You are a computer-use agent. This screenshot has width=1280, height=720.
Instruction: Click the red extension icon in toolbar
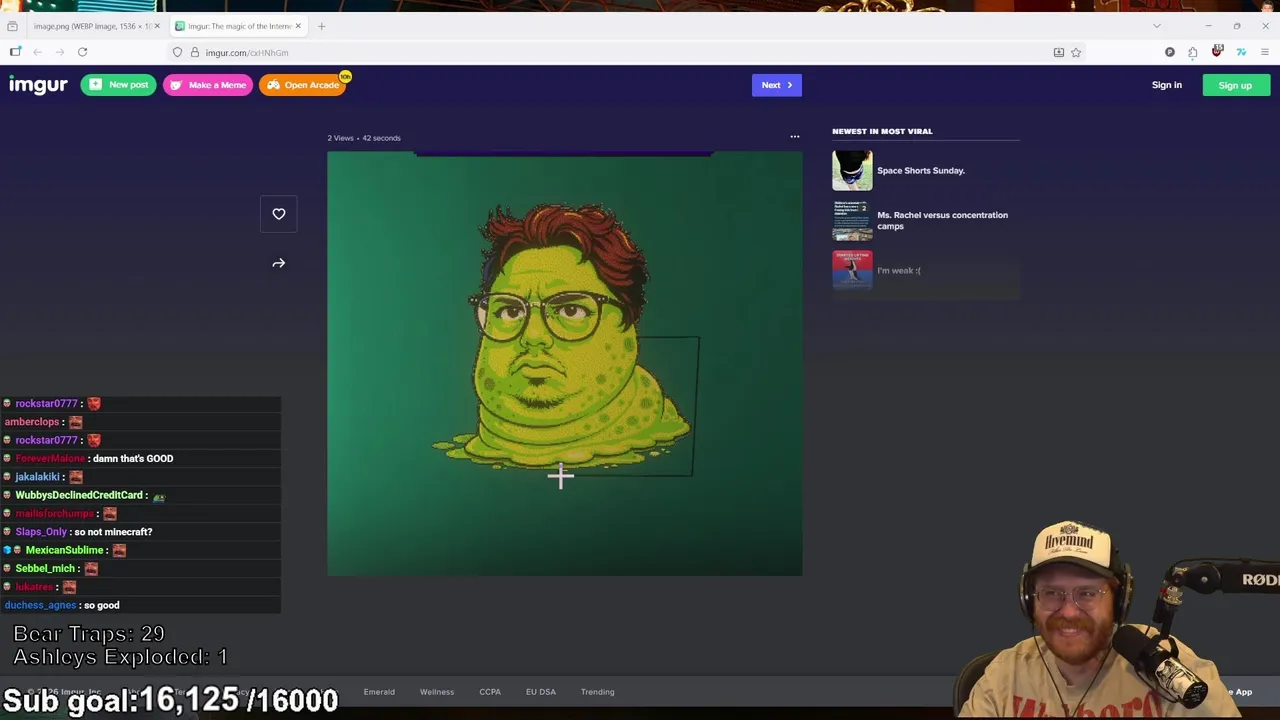click(x=1217, y=51)
